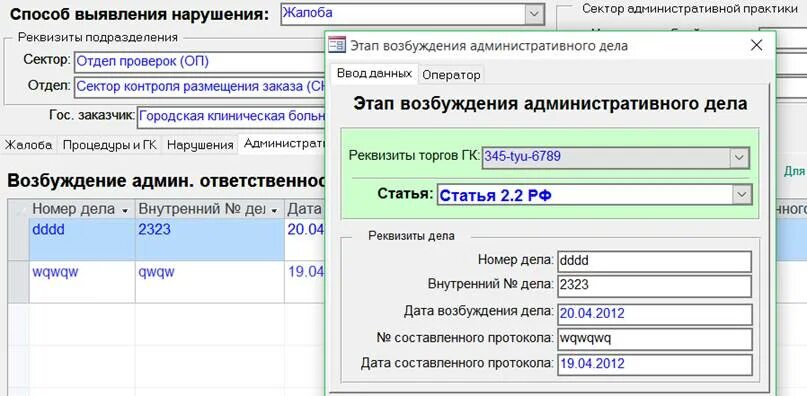
Task: Open the Способ выявления нарушения dropdown arrow
Action: point(534,14)
